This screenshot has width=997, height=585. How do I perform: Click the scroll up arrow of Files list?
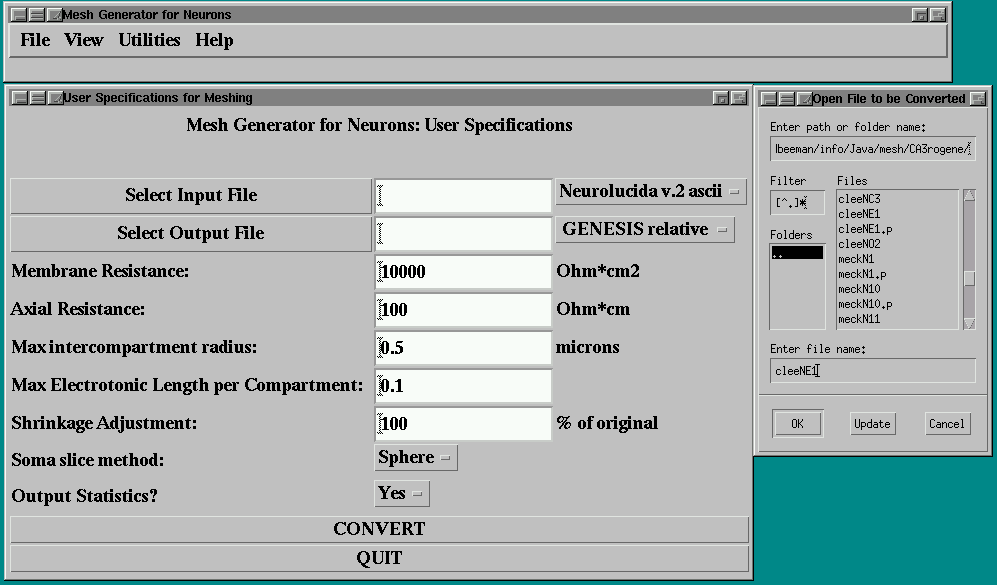click(969, 195)
